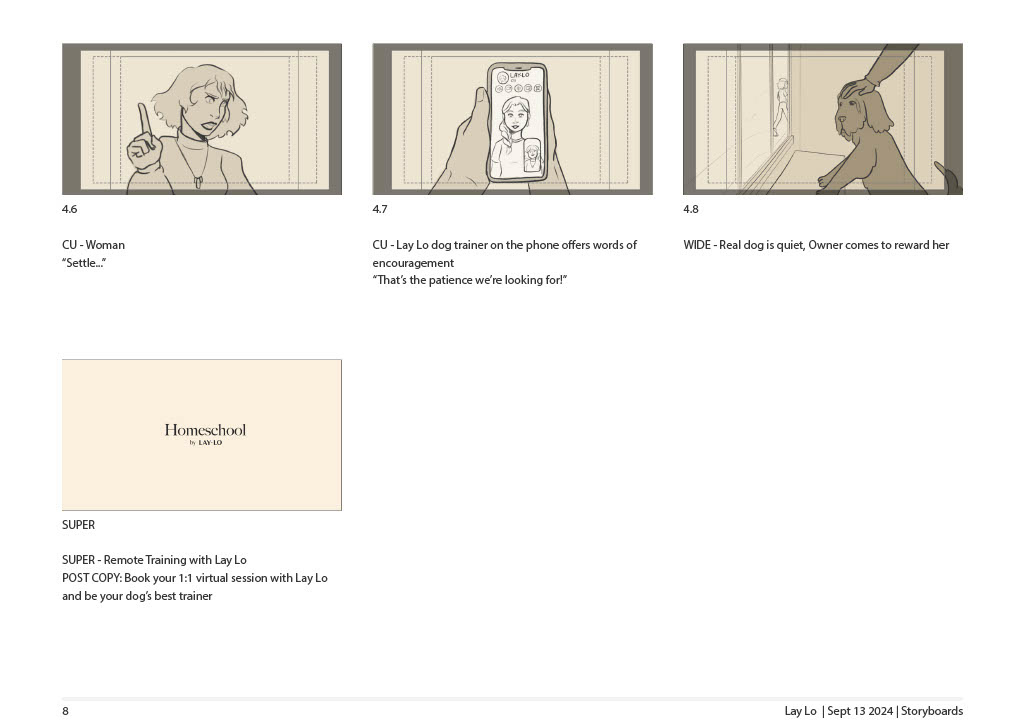Click "That's the patience we're looking for!" text
1024x726 pixels.
(x=470, y=280)
